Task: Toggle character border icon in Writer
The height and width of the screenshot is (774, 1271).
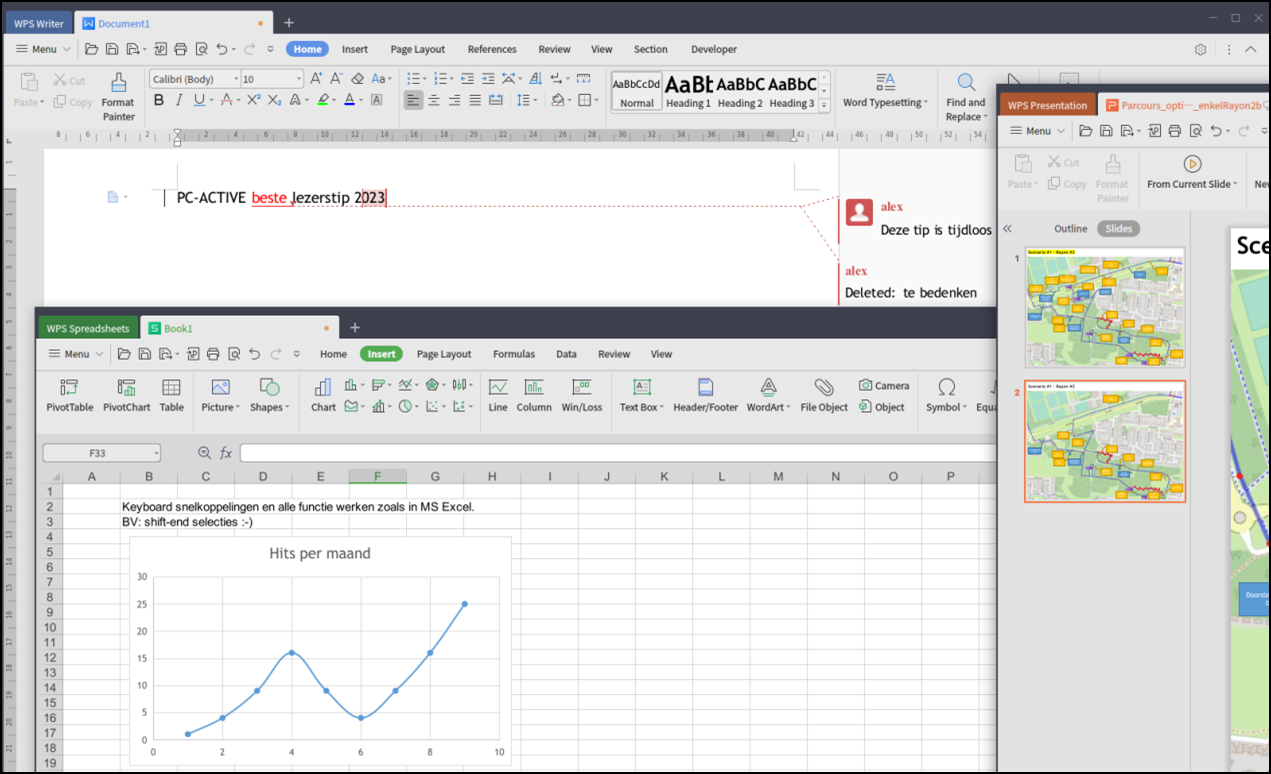Action: [x=376, y=100]
